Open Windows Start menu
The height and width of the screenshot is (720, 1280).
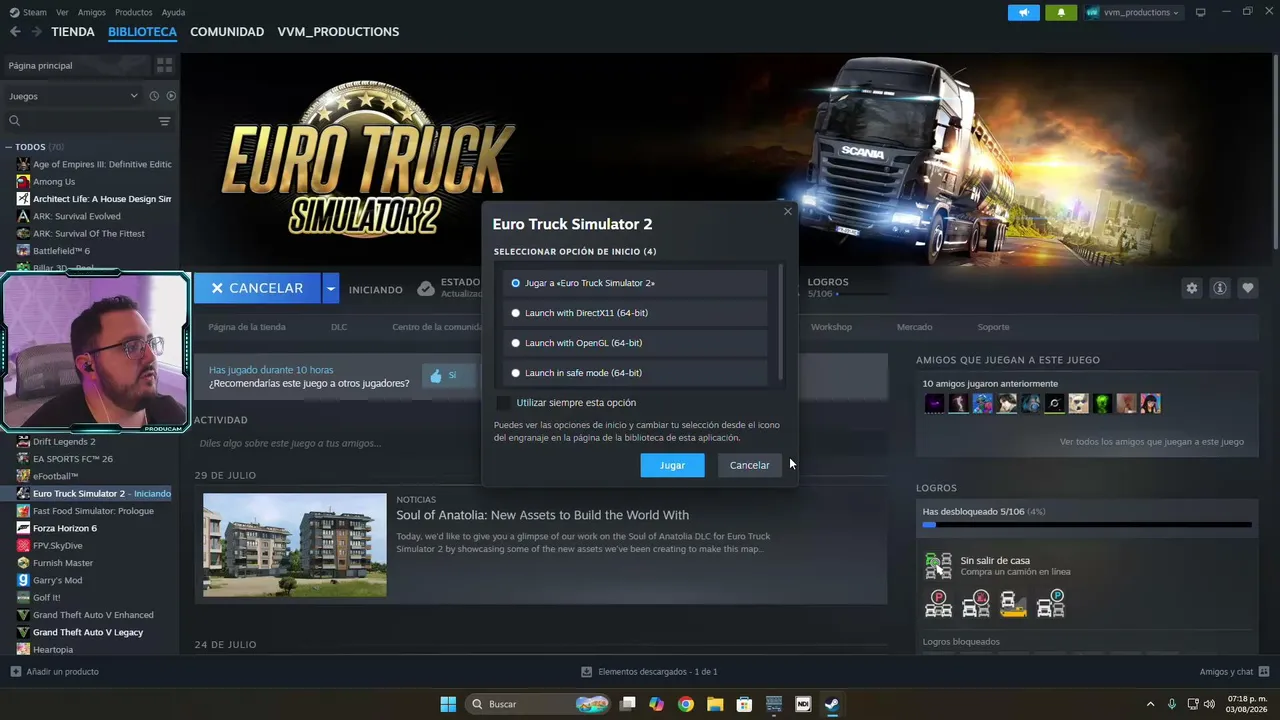448,704
